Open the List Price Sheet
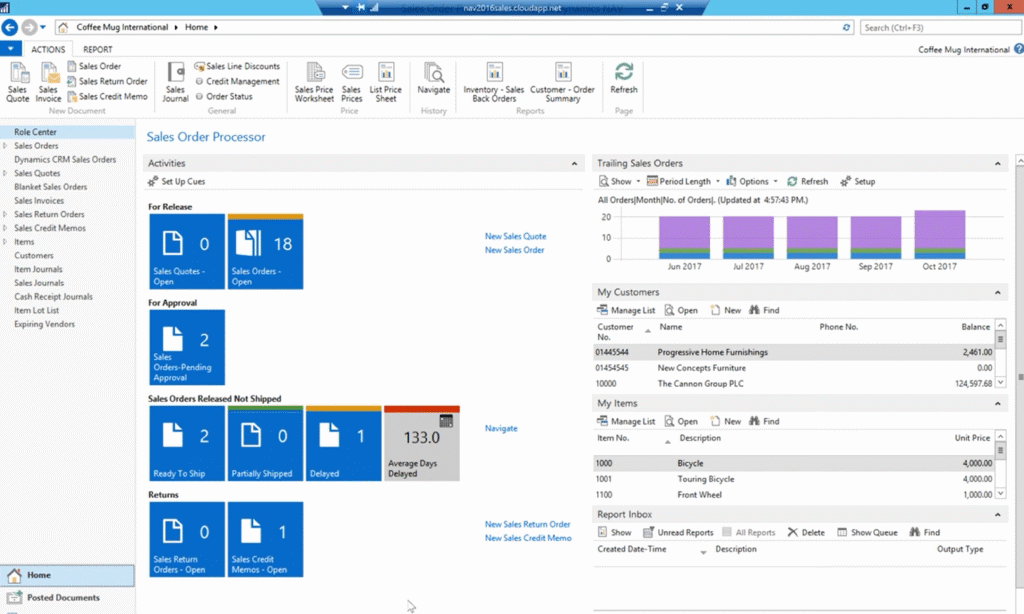 click(385, 82)
